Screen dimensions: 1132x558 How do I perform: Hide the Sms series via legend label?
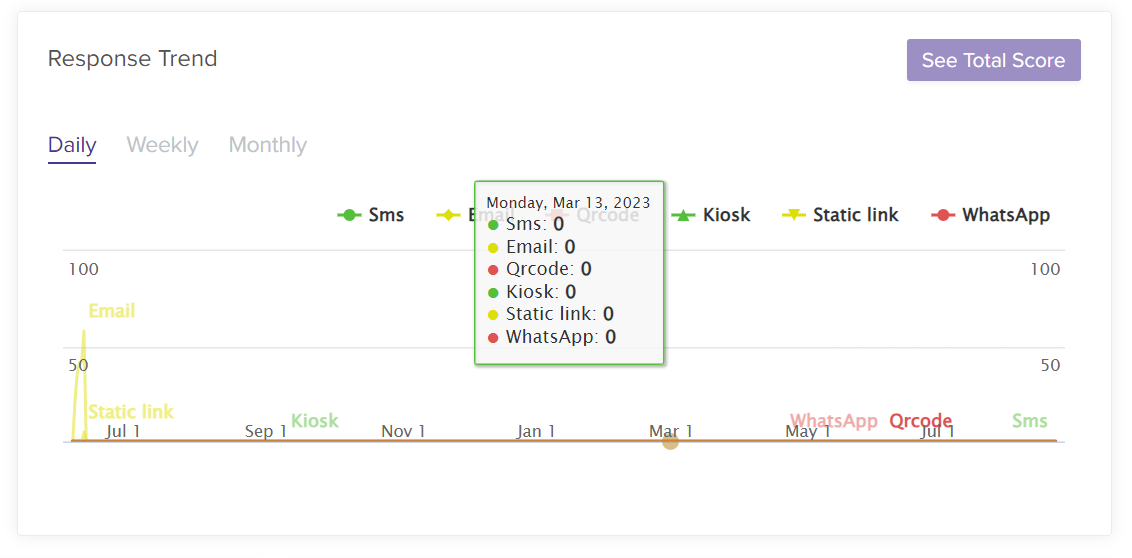click(x=386, y=215)
